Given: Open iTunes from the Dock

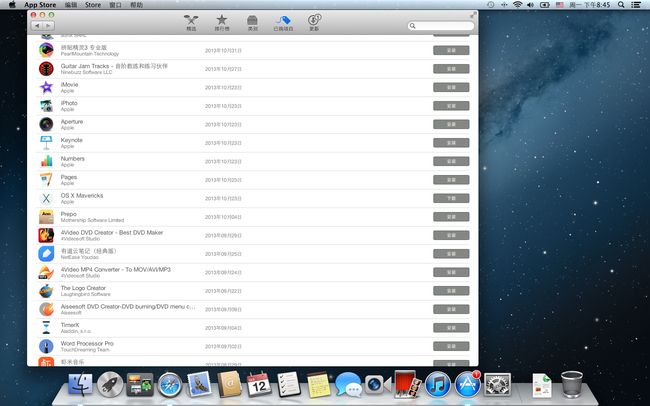Looking at the screenshot, I should (438, 384).
